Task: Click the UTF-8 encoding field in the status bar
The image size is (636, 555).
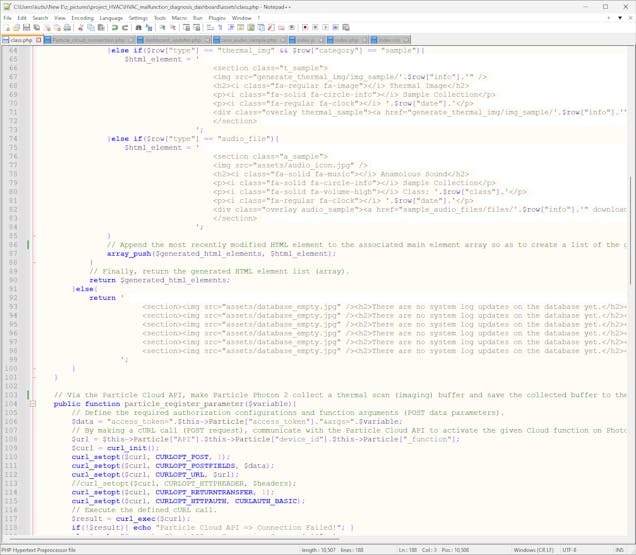Action: (x=571, y=549)
